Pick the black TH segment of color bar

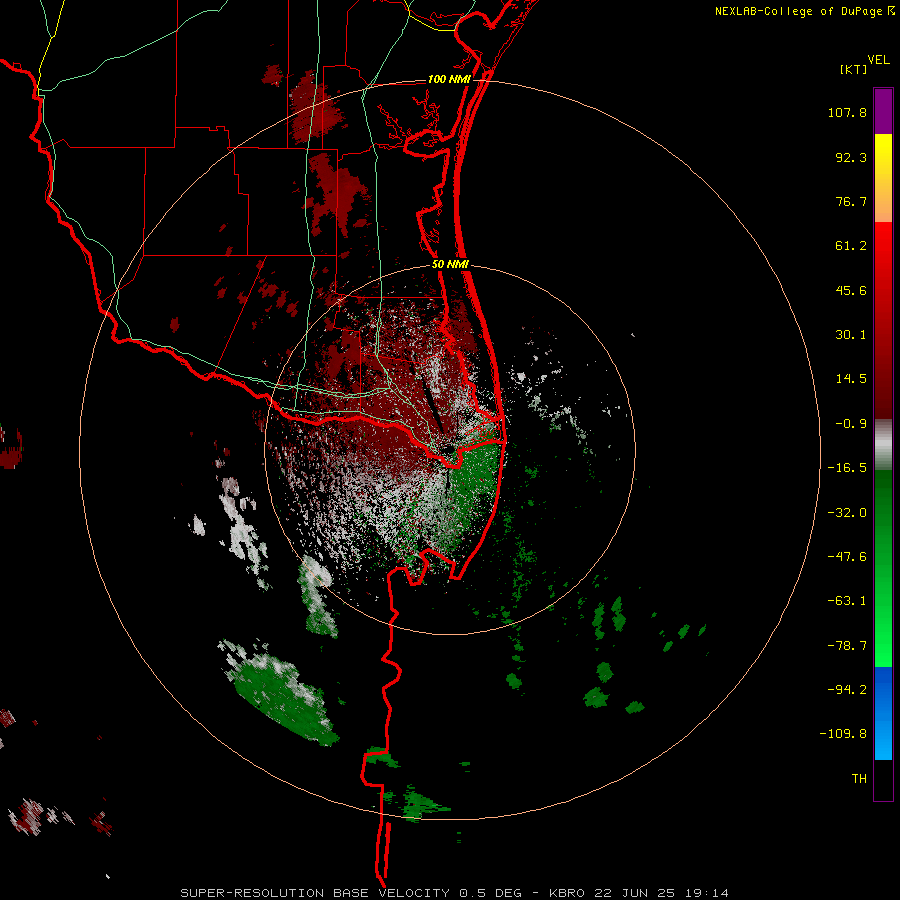[883, 779]
